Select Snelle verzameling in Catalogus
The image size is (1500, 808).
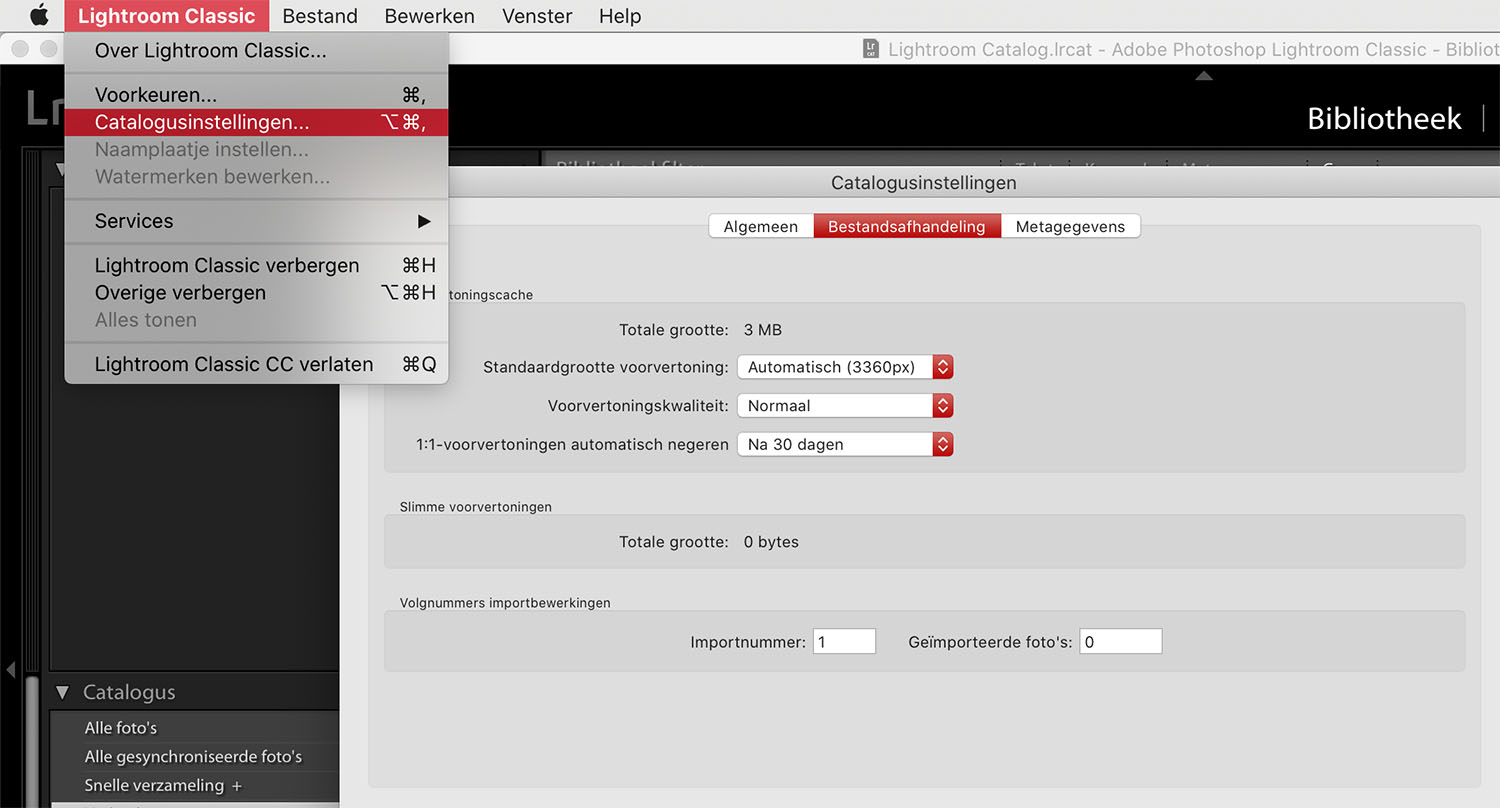[x=155, y=786]
